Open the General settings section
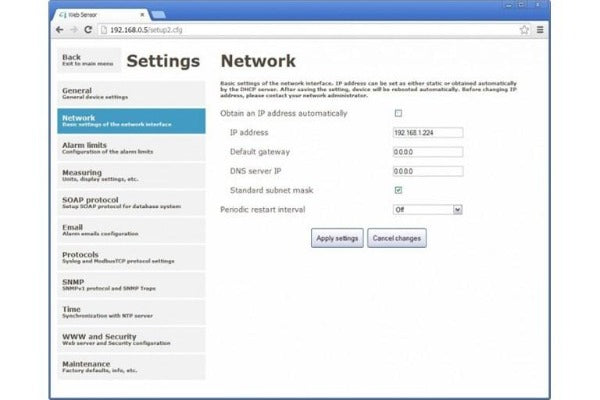This screenshot has width=600, height=400. click(130, 93)
